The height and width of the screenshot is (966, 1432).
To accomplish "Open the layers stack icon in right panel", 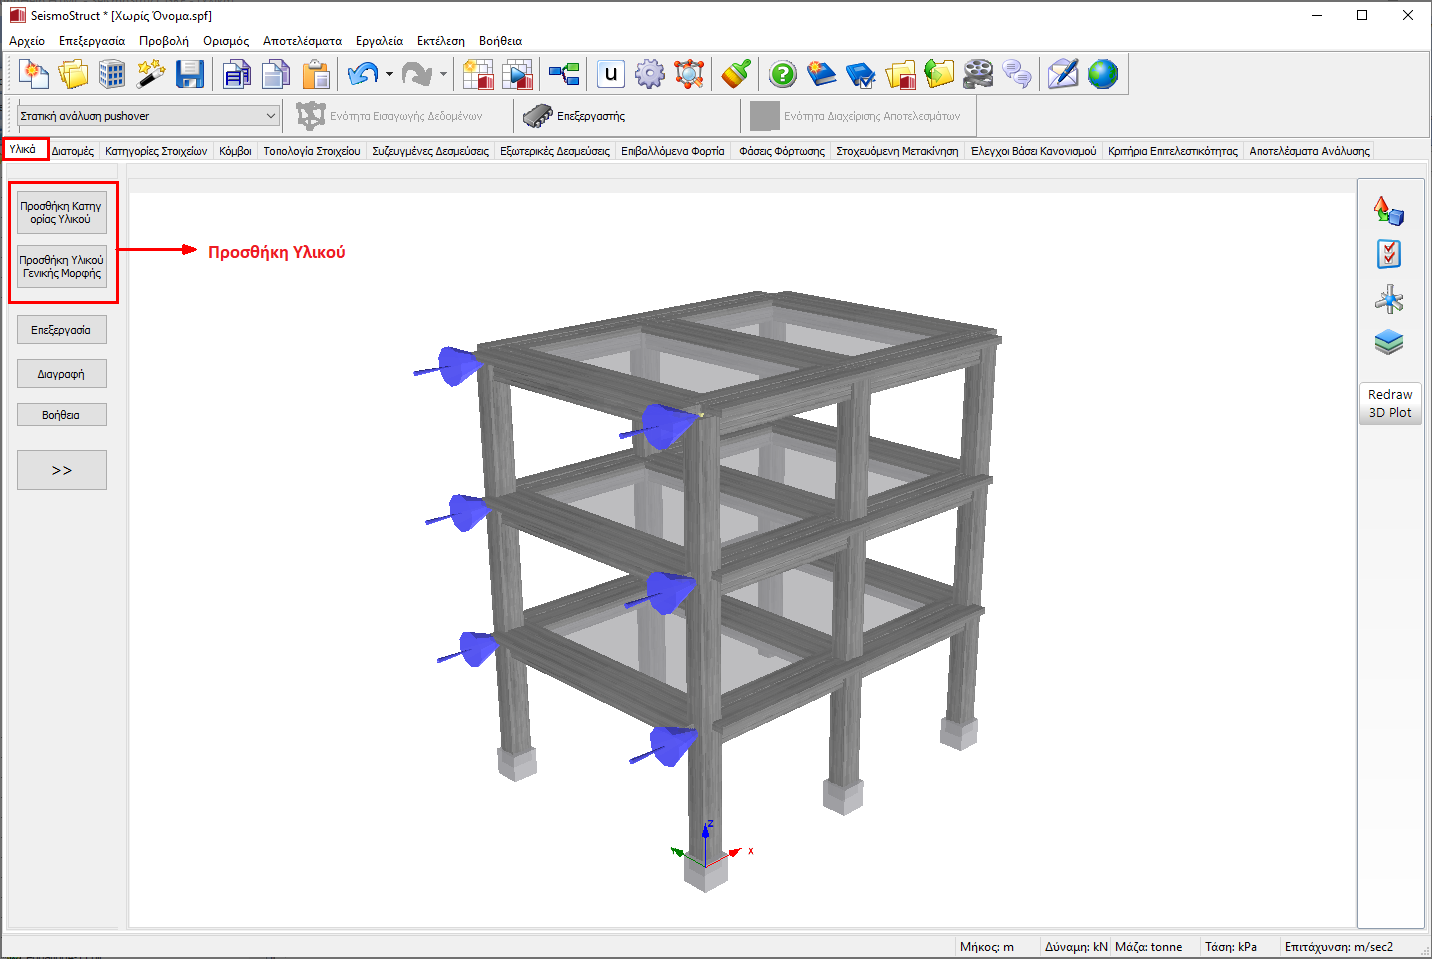I will pos(1388,343).
